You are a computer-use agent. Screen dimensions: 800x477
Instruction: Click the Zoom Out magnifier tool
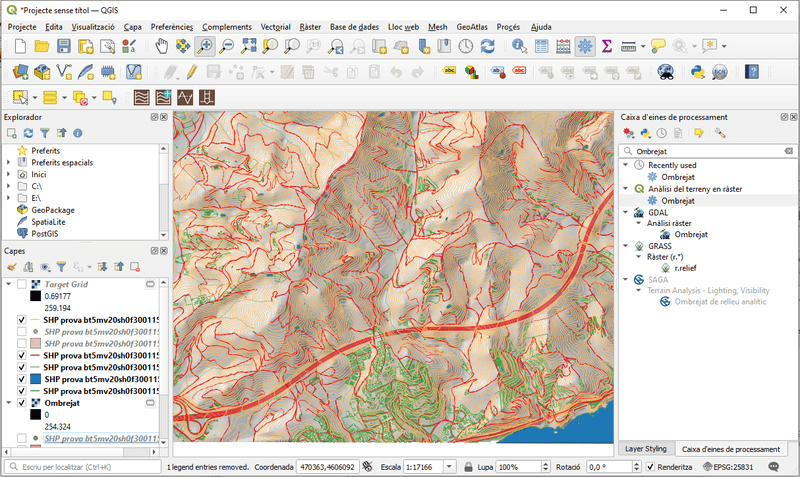(x=227, y=46)
